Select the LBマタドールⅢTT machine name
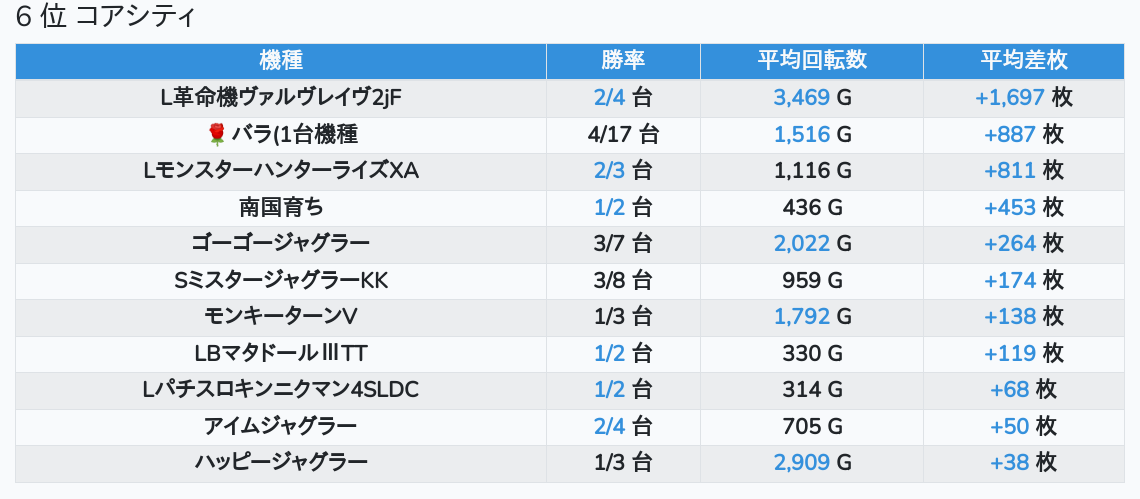The width and height of the screenshot is (1140, 499). 280,353
